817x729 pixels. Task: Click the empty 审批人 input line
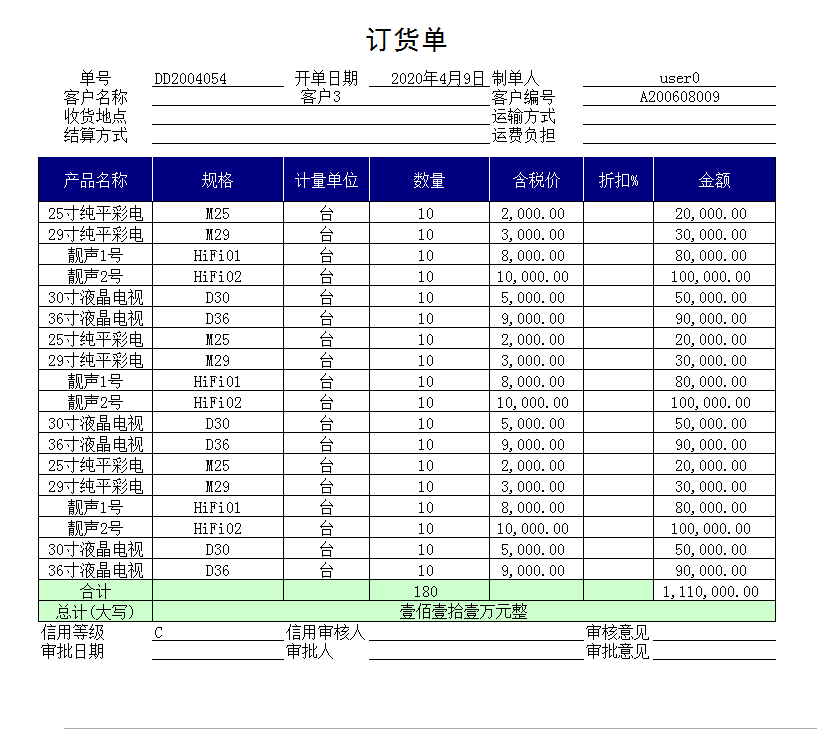pos(476,651)
